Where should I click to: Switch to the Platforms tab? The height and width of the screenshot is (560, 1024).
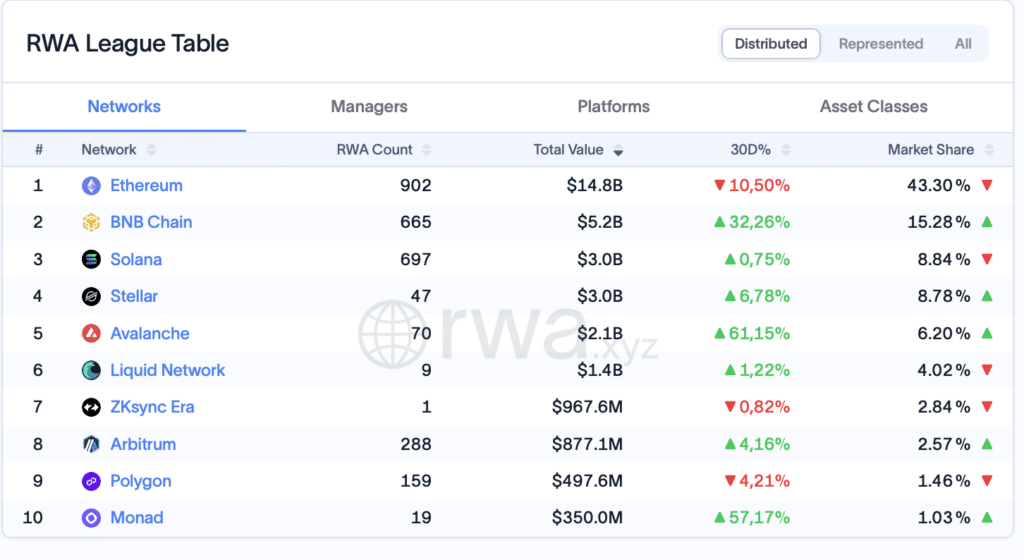tap(613, 106)
